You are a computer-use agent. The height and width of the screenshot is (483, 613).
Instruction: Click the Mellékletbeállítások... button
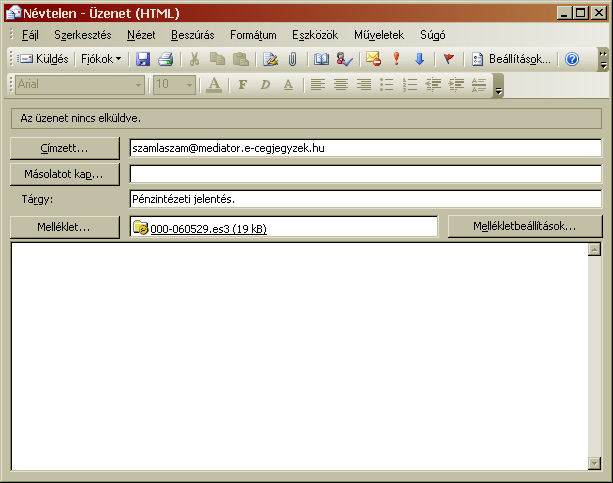[525, 227]
